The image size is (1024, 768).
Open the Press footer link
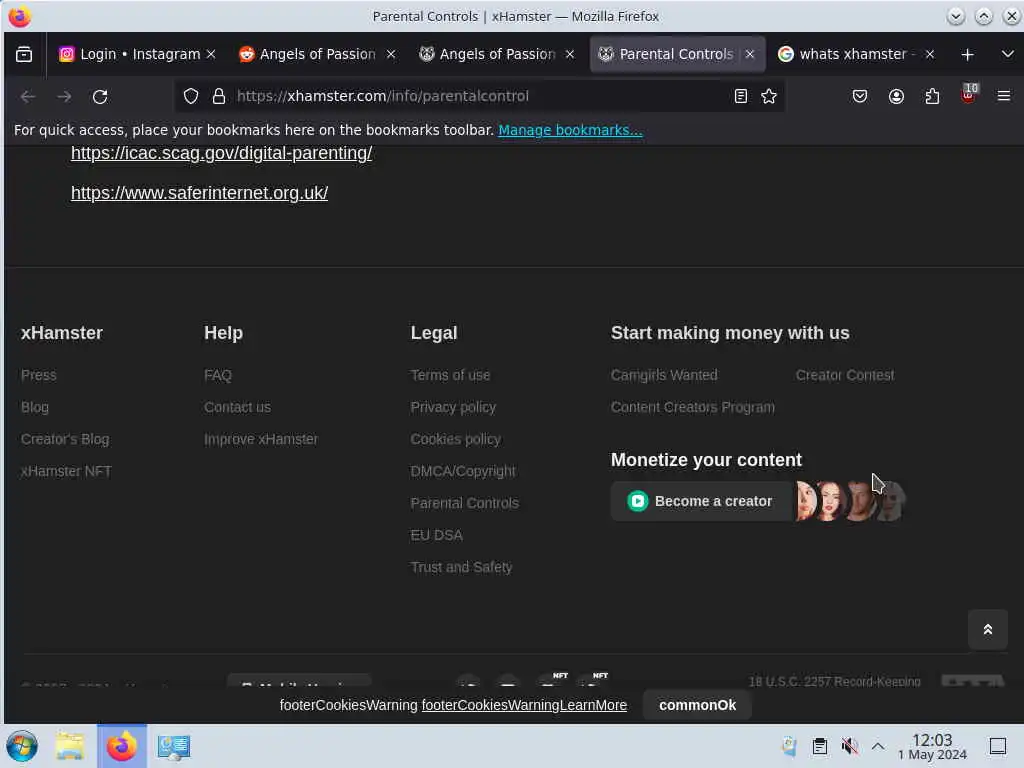39,375
